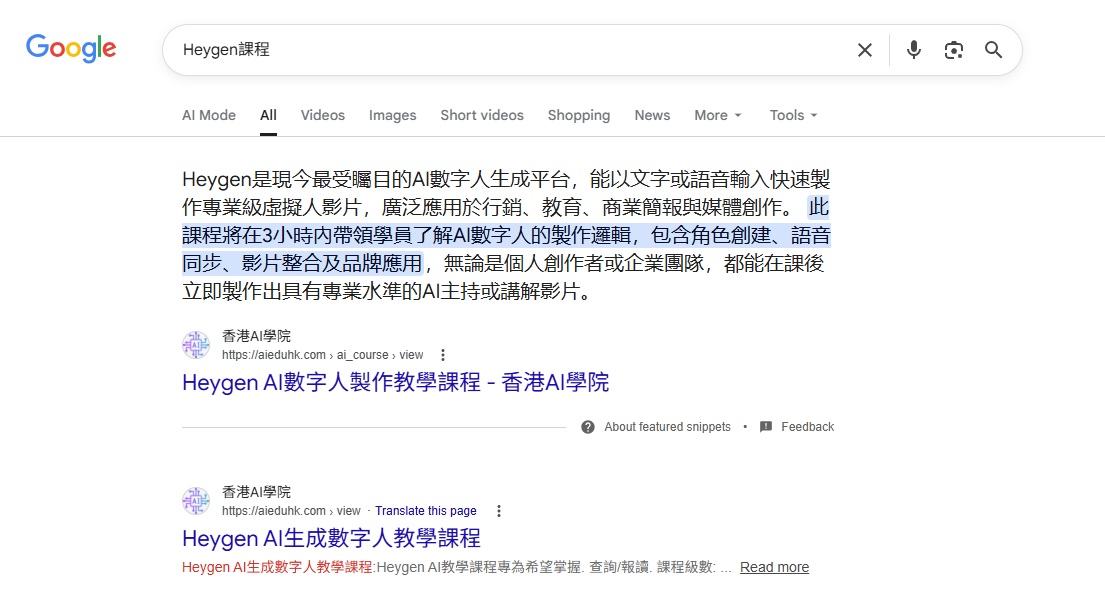This screenshot has width=1105, height=602.
Task: Expand the More dropdown
Action: pos(717,115)
